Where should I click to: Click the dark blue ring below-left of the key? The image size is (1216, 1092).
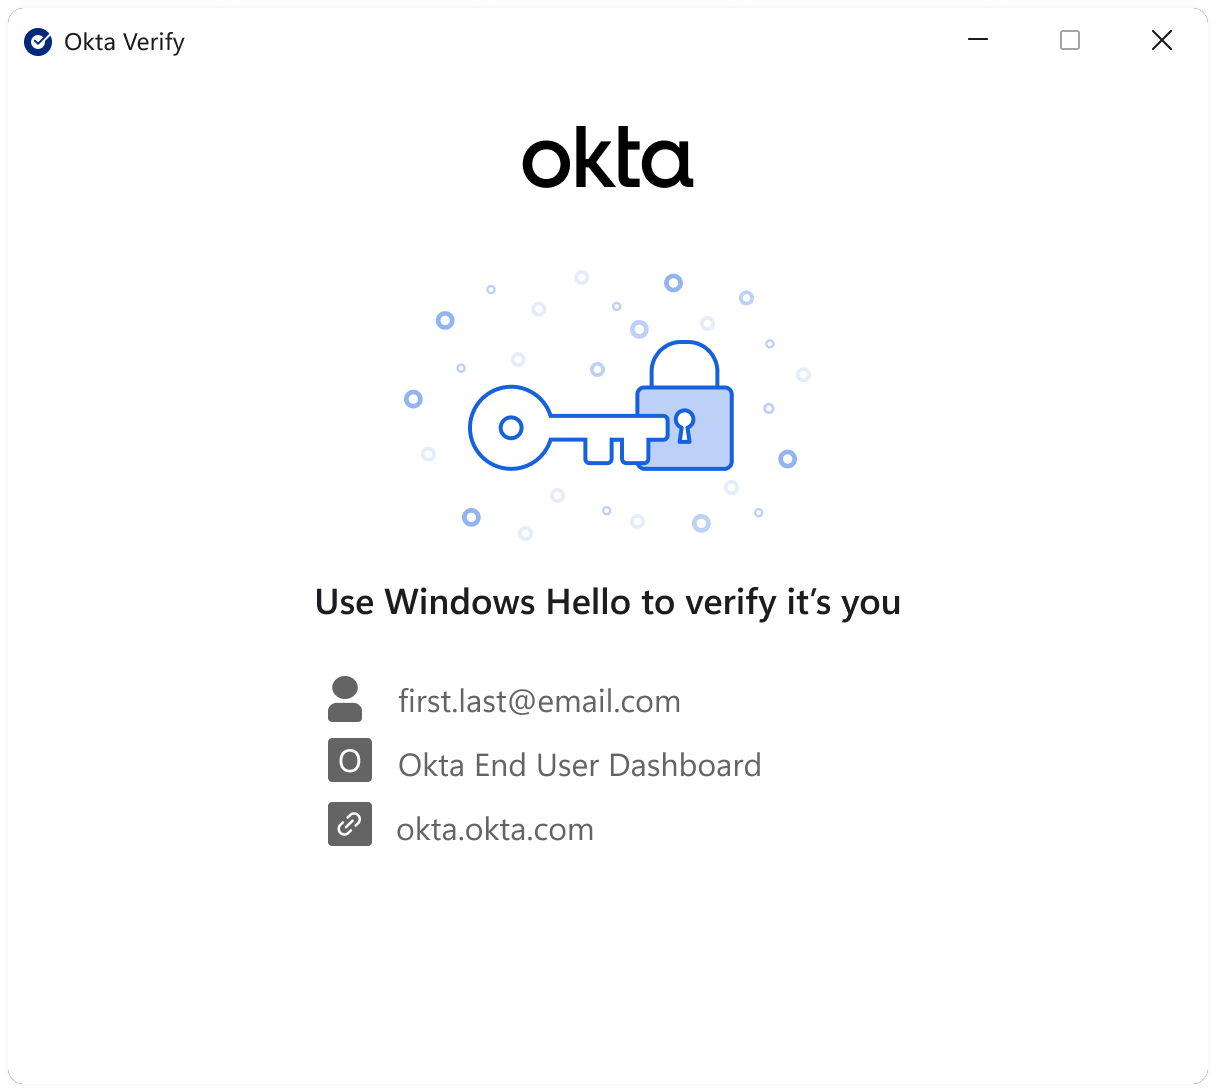[471, 517]
